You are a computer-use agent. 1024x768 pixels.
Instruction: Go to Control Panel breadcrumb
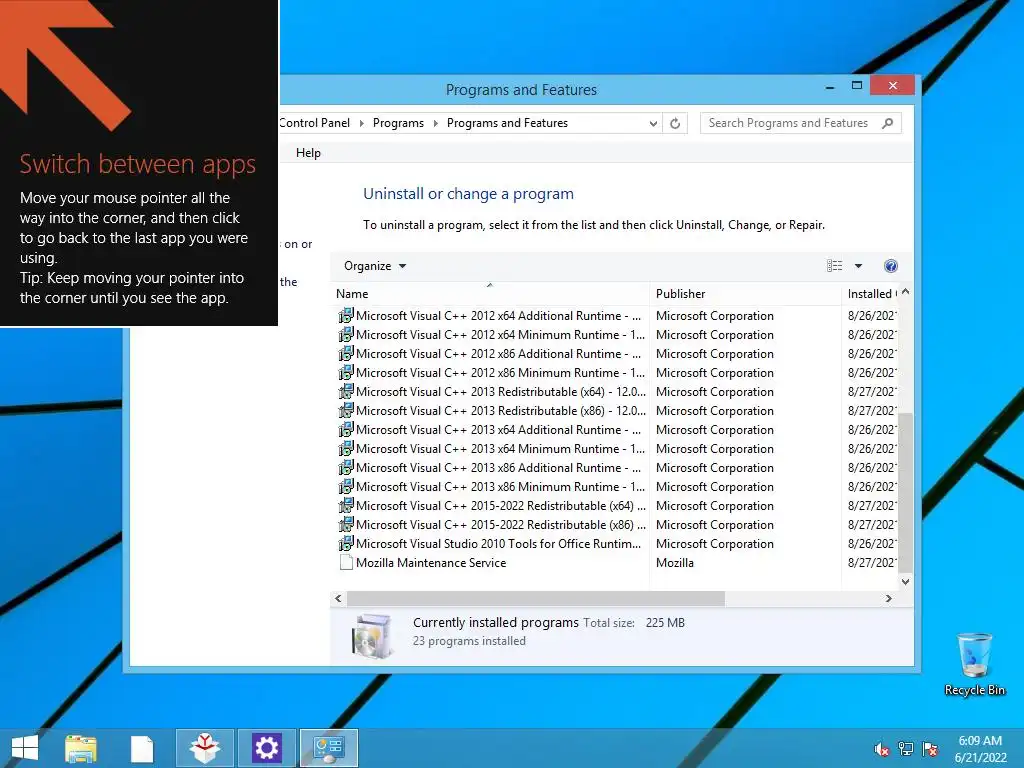[315, 123]
